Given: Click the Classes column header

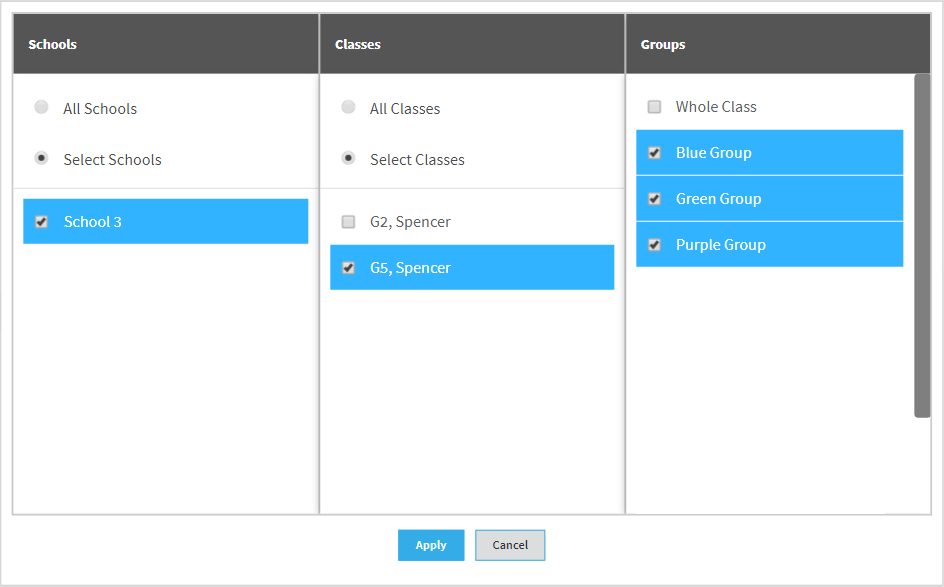Looking at the screenshot, I should 472,44.
